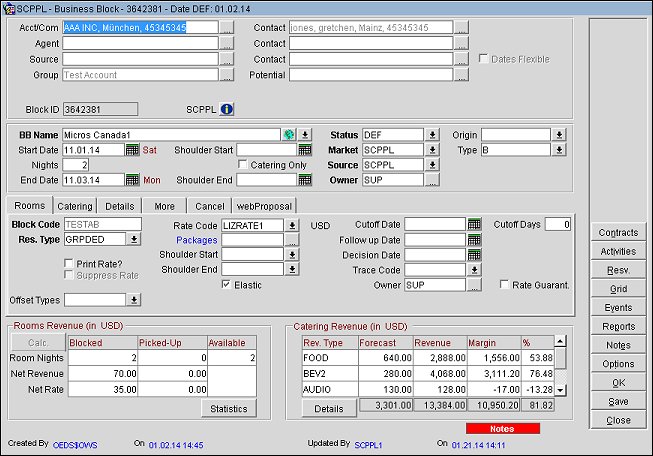
Task: Click the red Notes indicator
Action: click(x=503, y=428)
